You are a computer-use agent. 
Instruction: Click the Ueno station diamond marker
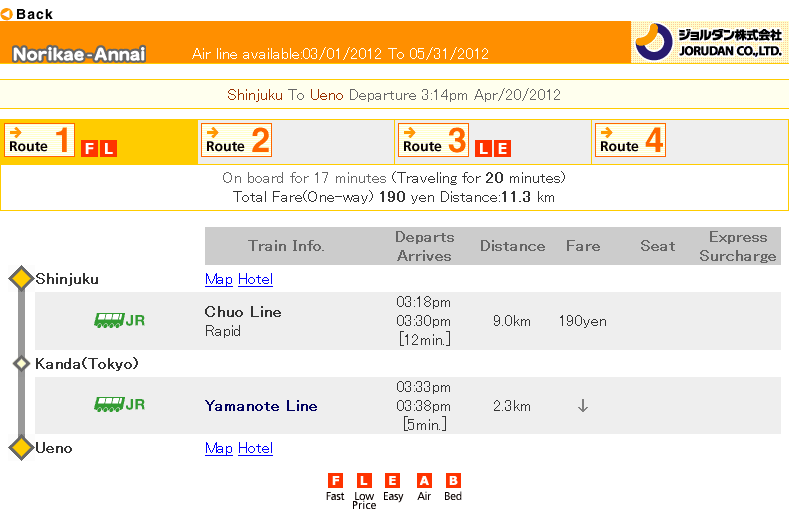tap(21, 448)
